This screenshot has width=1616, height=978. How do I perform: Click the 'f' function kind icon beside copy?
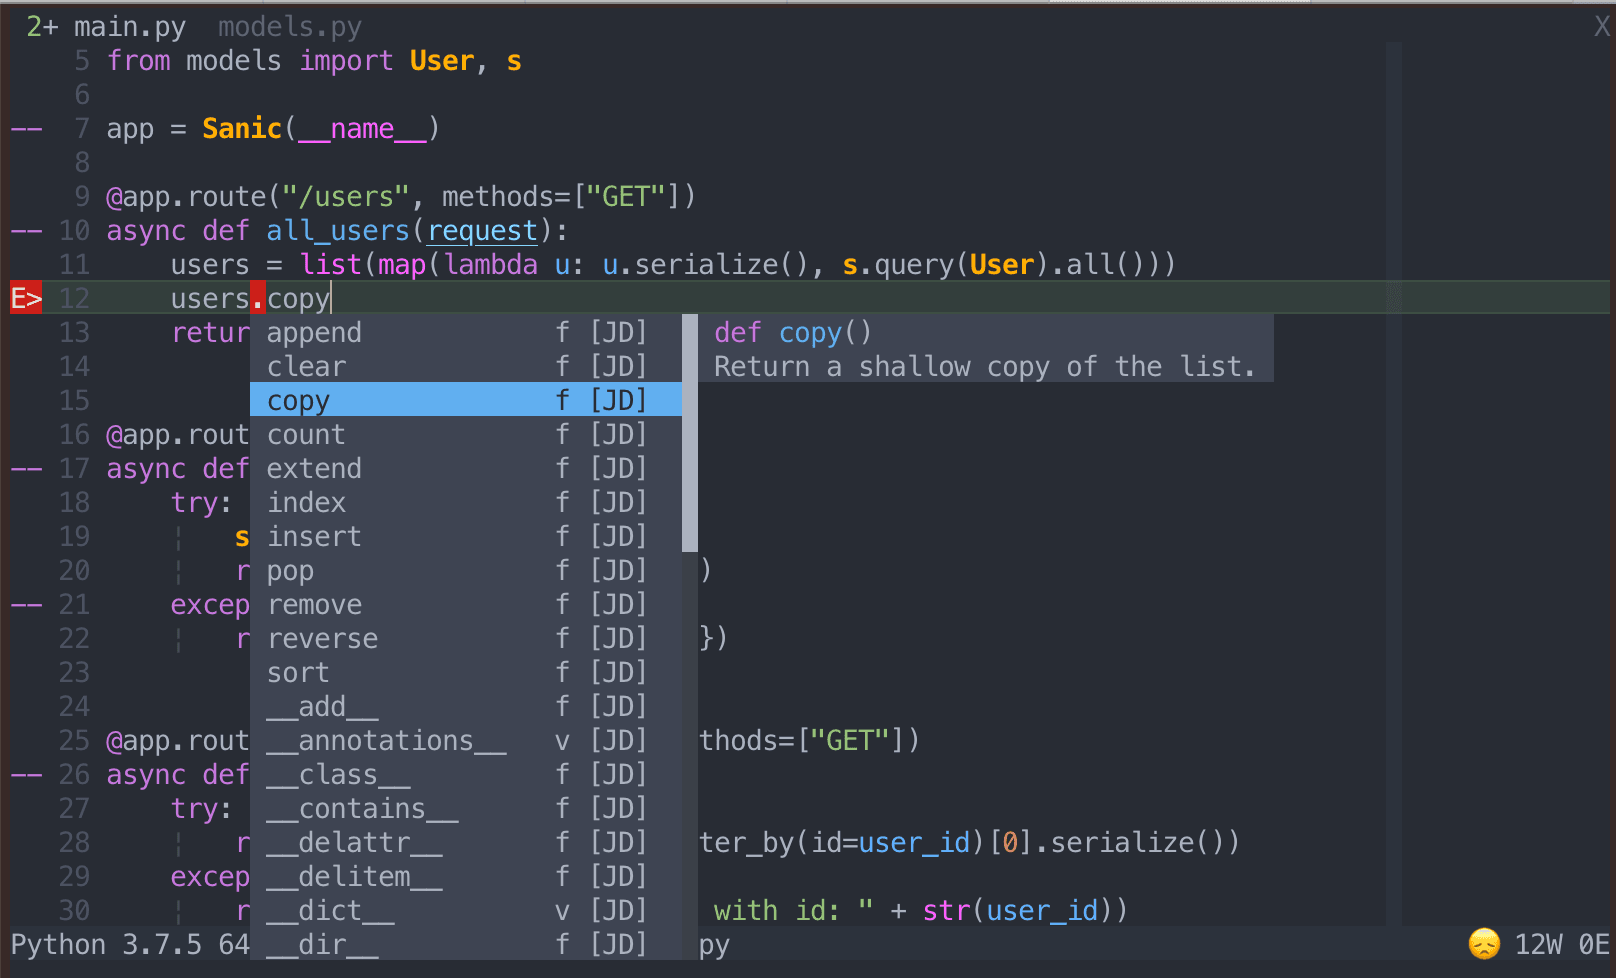coord(561,399)
